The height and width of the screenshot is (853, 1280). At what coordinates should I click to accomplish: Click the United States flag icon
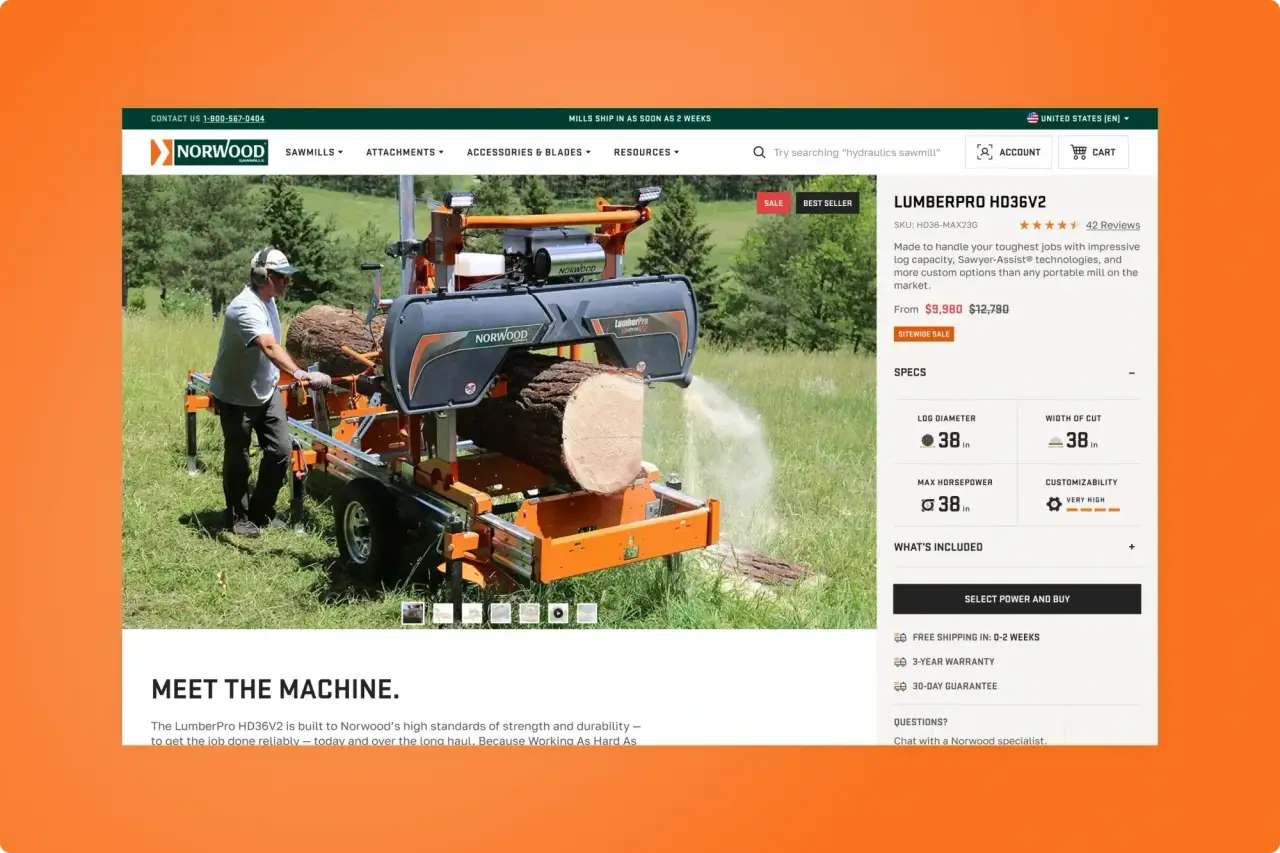click(1032, 118)
